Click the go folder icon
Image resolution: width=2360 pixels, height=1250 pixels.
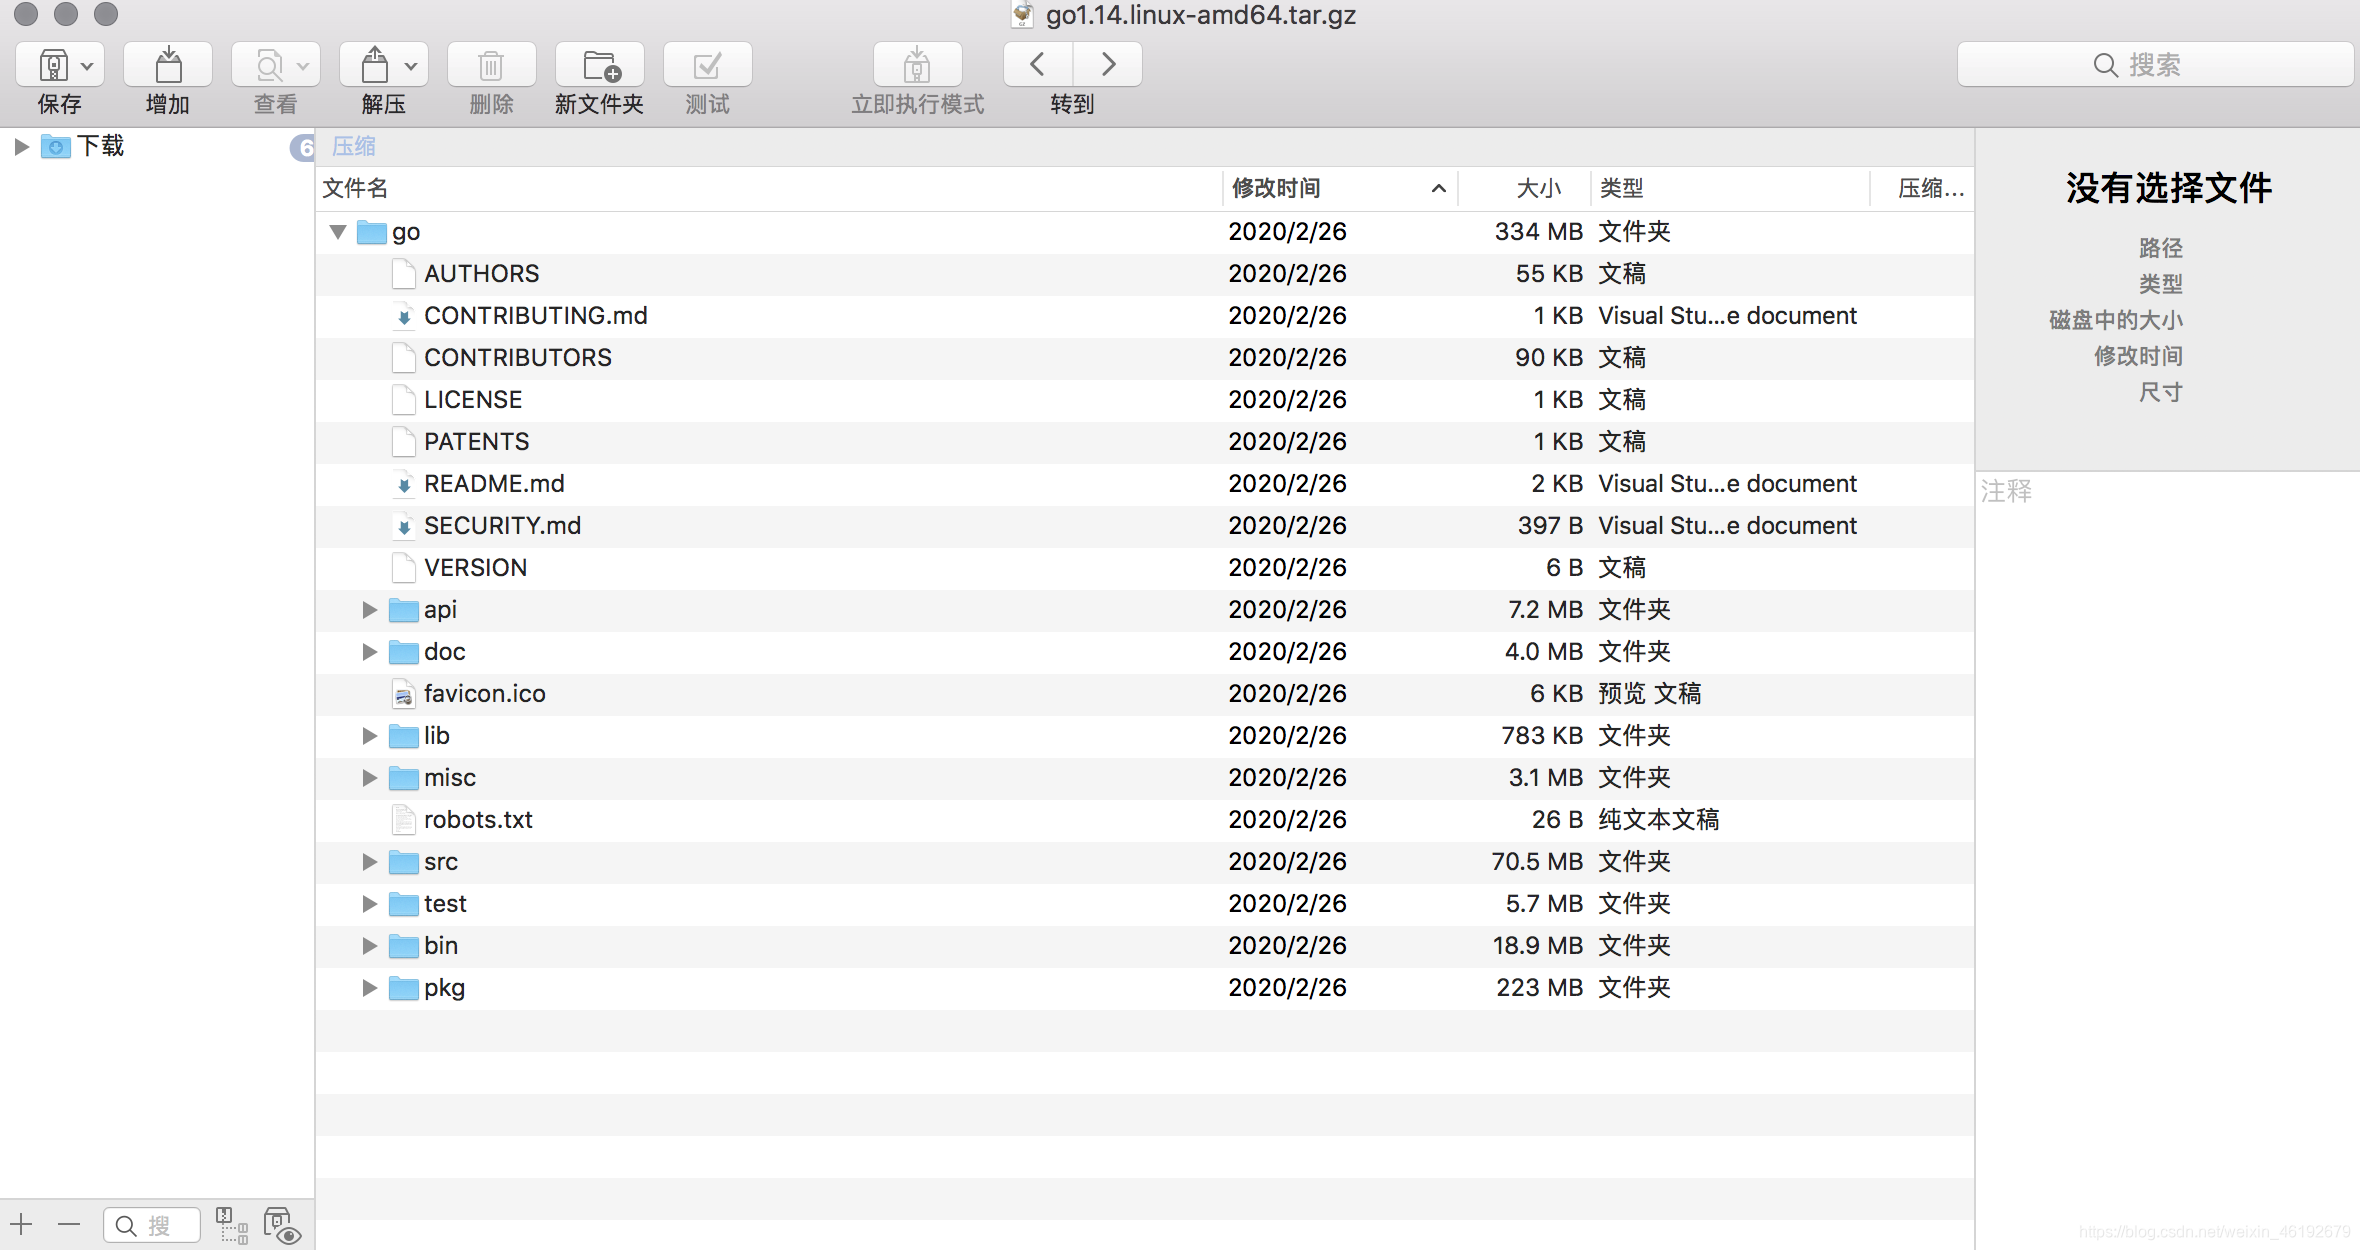pos(372,232)
